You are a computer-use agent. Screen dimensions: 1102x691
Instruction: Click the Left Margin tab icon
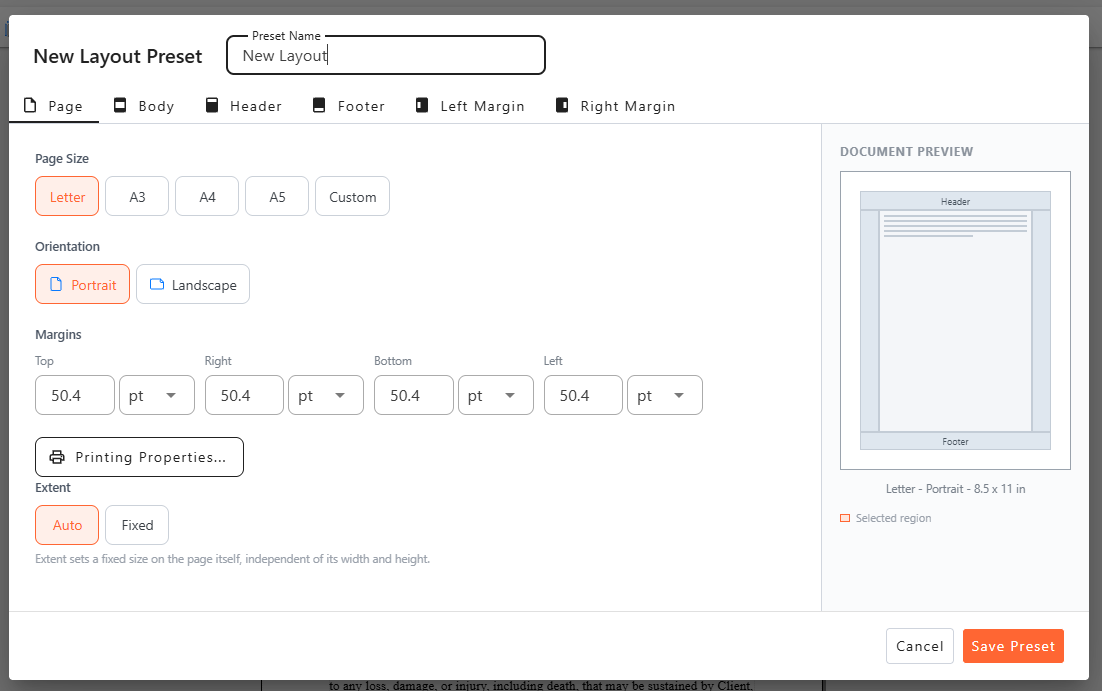[422, 105]
